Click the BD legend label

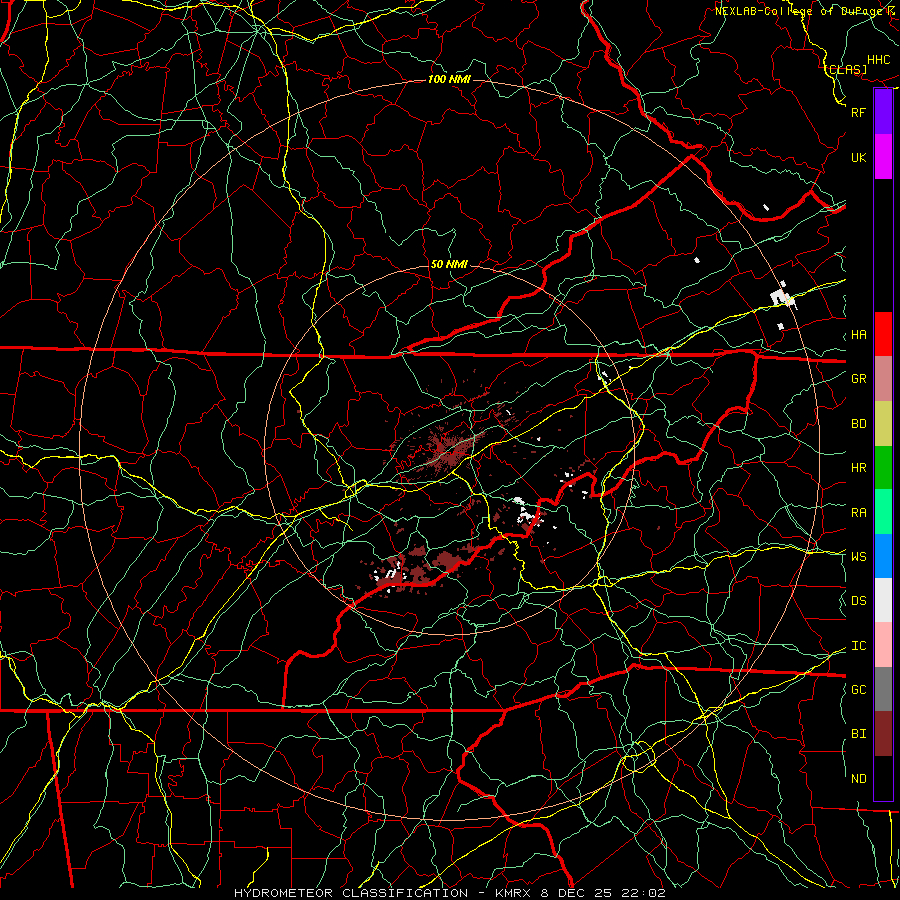click(858, 423)
